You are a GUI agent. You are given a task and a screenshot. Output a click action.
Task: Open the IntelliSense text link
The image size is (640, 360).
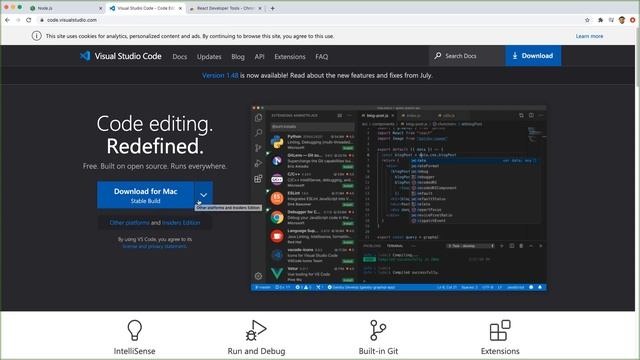pyautogui.click(x=134, y=351)
